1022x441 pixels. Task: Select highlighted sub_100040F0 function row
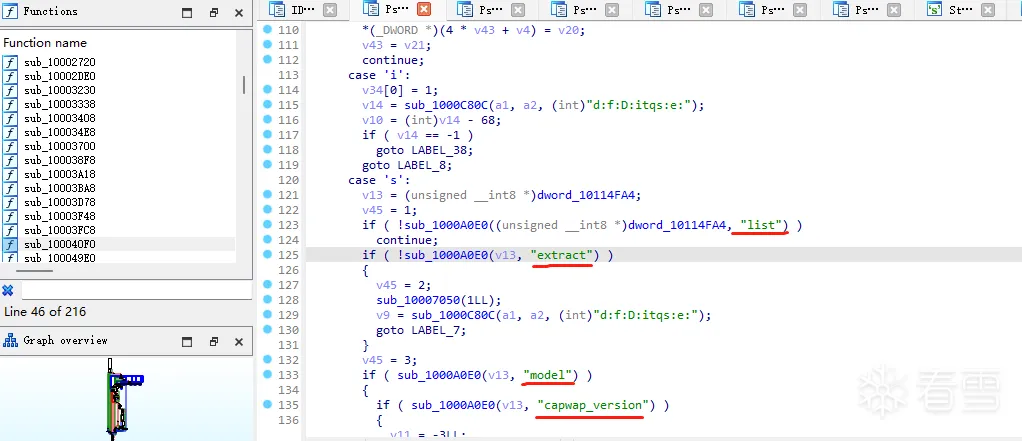117,244
